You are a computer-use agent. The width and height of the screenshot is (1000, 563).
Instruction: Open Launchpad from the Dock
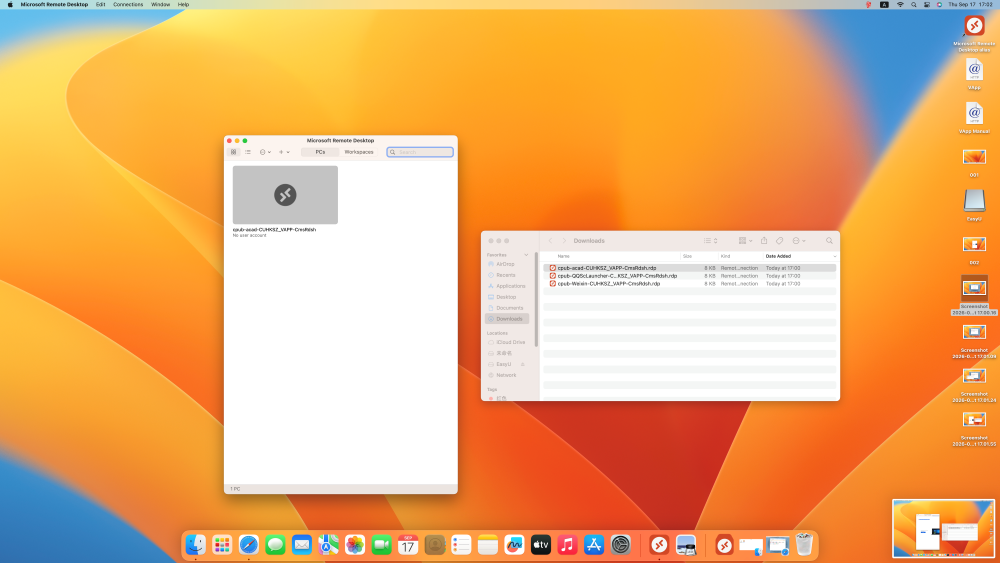coord(222,545)
